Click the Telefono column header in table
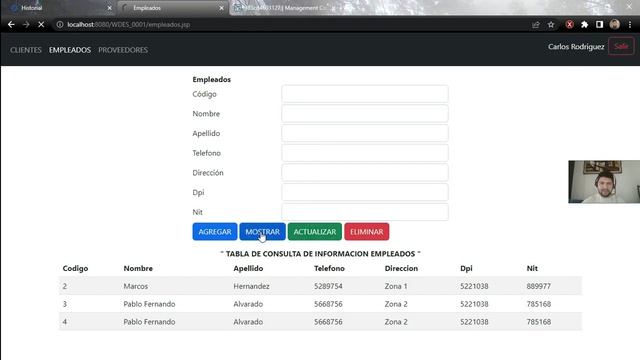 pos(329,268)
